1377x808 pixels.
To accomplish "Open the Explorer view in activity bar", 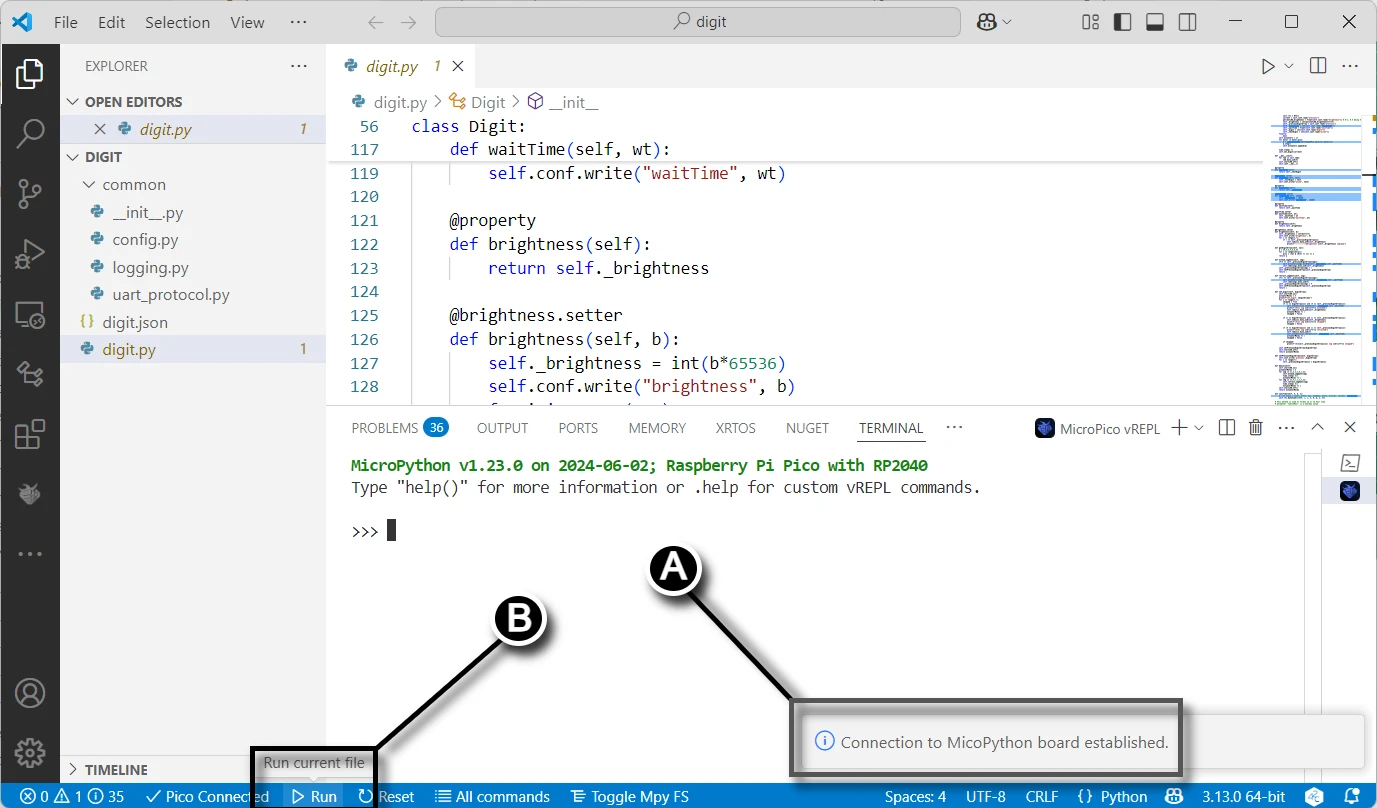I will tap(30, 75).
